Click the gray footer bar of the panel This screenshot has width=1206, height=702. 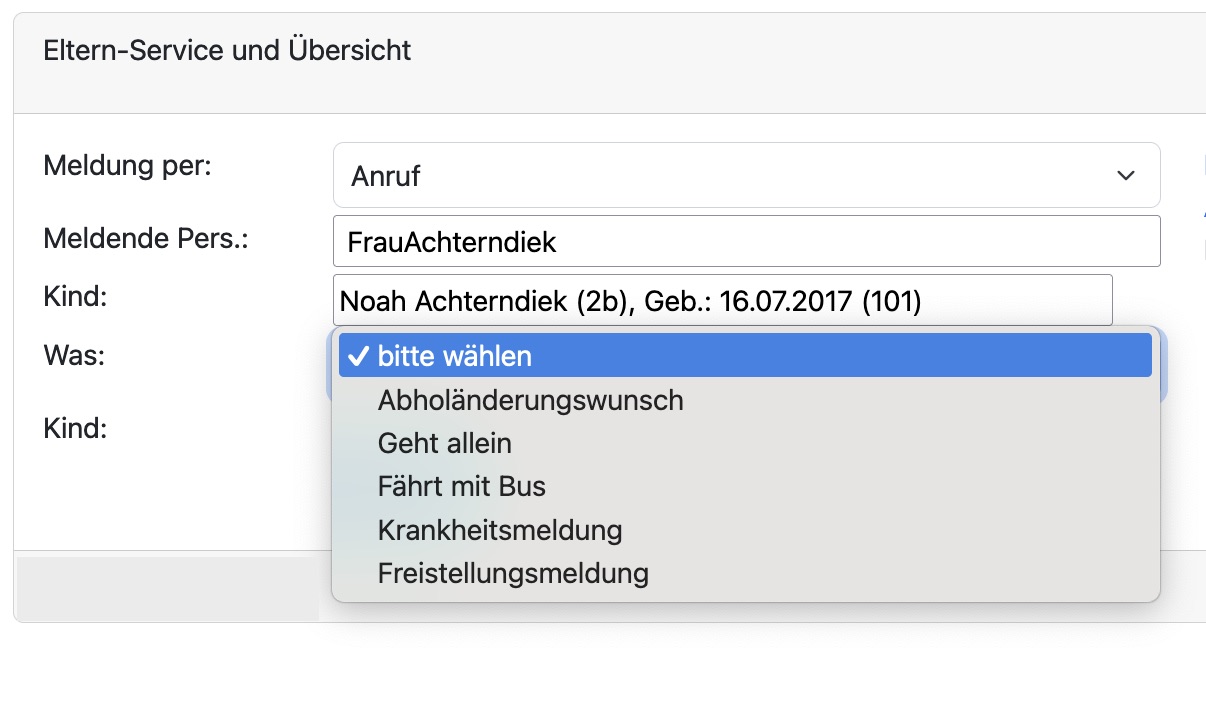point(168,587)
